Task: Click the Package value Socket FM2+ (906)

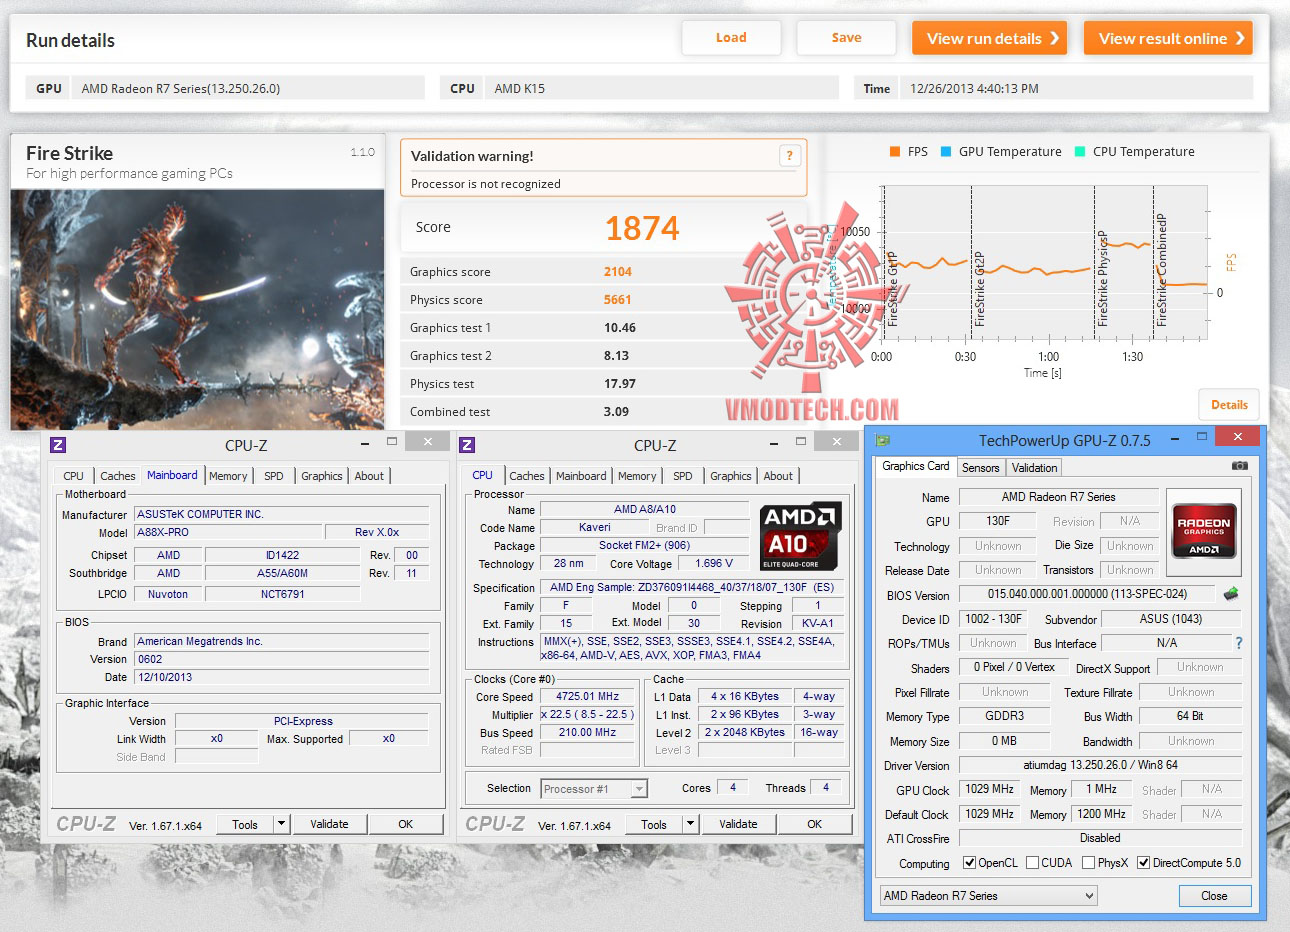Action: [645, 545]
